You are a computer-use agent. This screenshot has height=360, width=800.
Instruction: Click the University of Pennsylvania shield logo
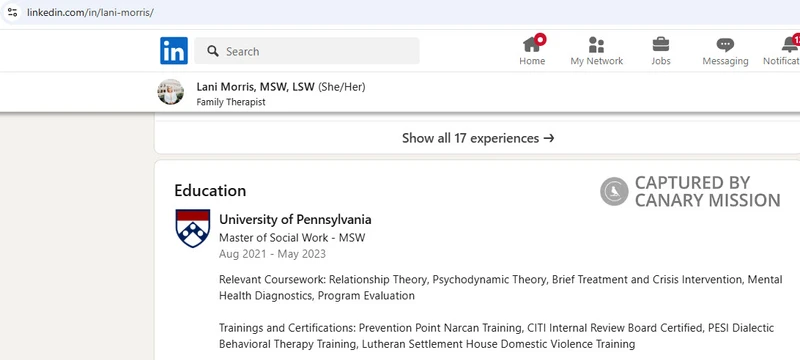(192, 228)
